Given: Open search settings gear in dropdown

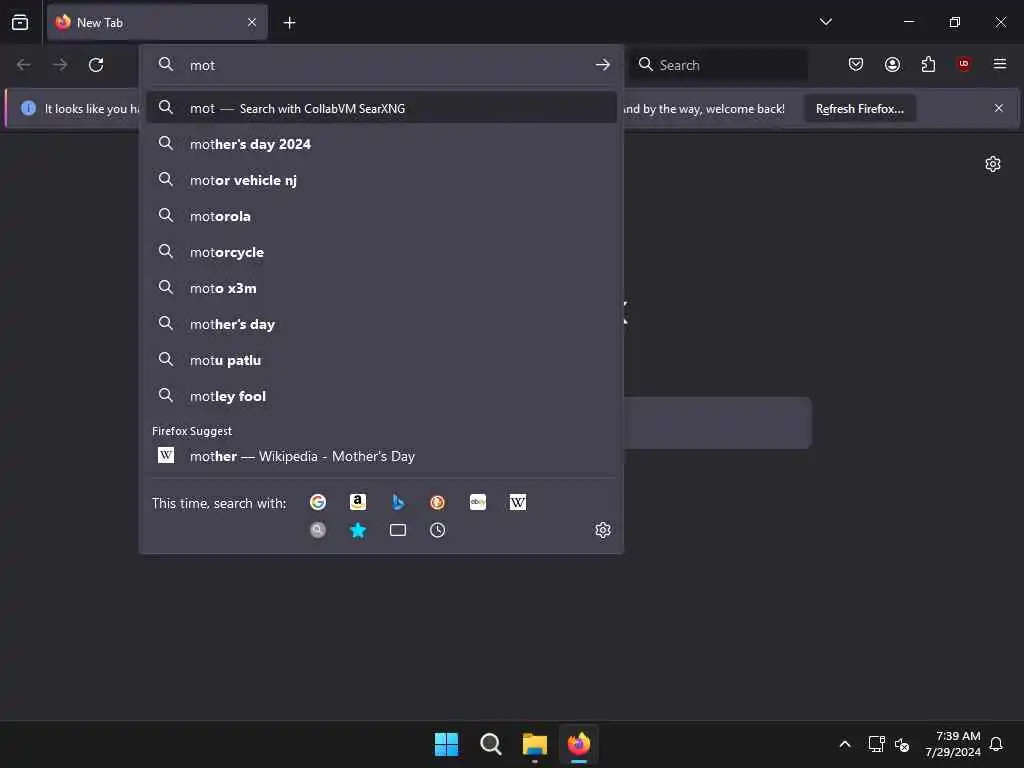Looking at the screenshot, I should [x=603, y=530].
